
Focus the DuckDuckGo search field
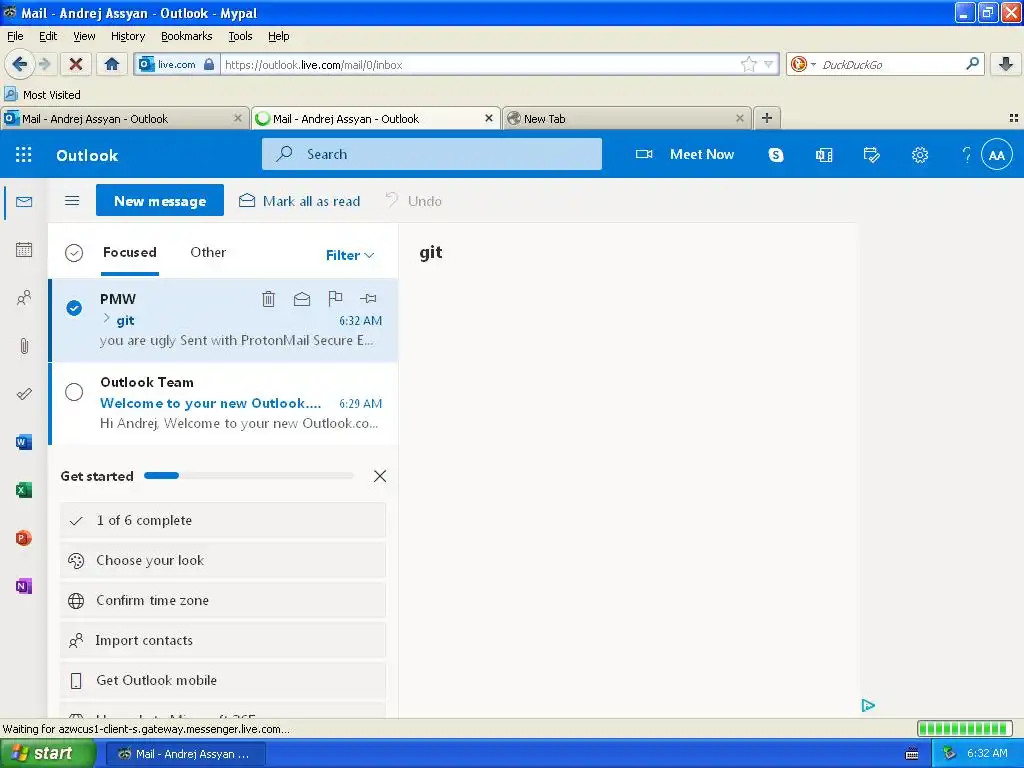click(x=891, y=65)
